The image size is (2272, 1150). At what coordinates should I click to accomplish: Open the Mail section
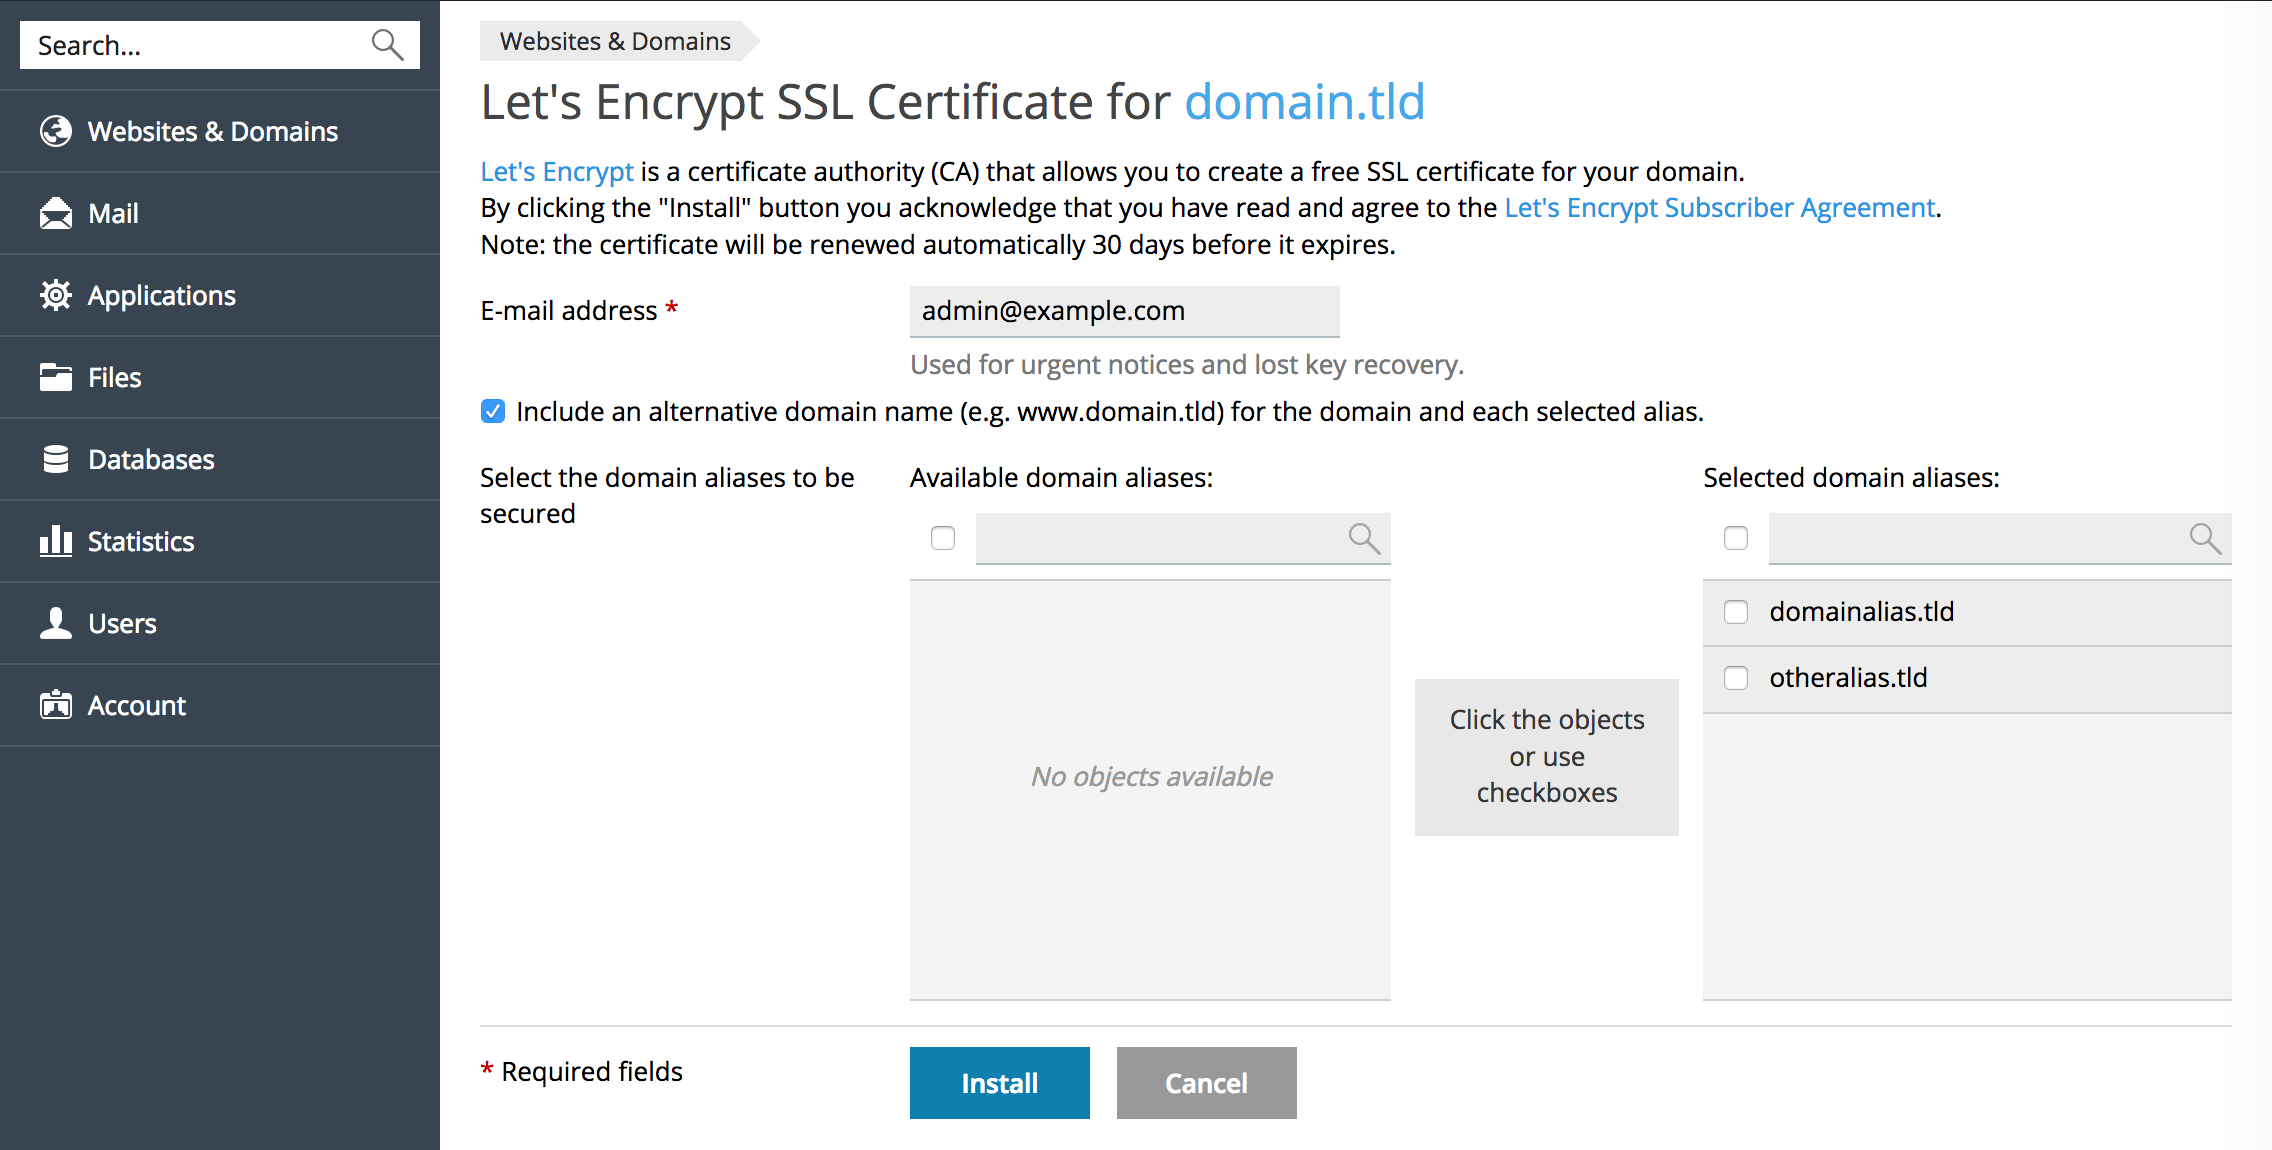point(220,213)
